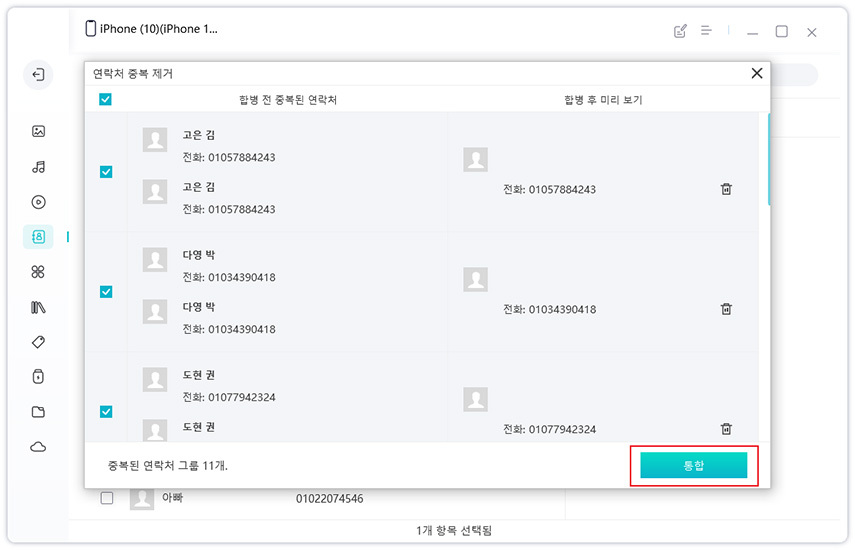Delete merged preview for 01034390418

[x=726, y=309]
